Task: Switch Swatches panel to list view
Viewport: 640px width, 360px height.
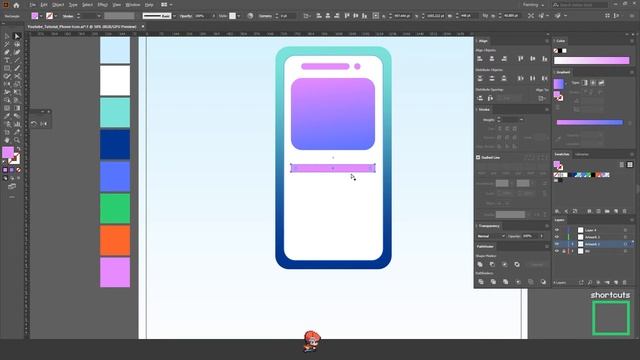Action: click(x=622, y=164)
